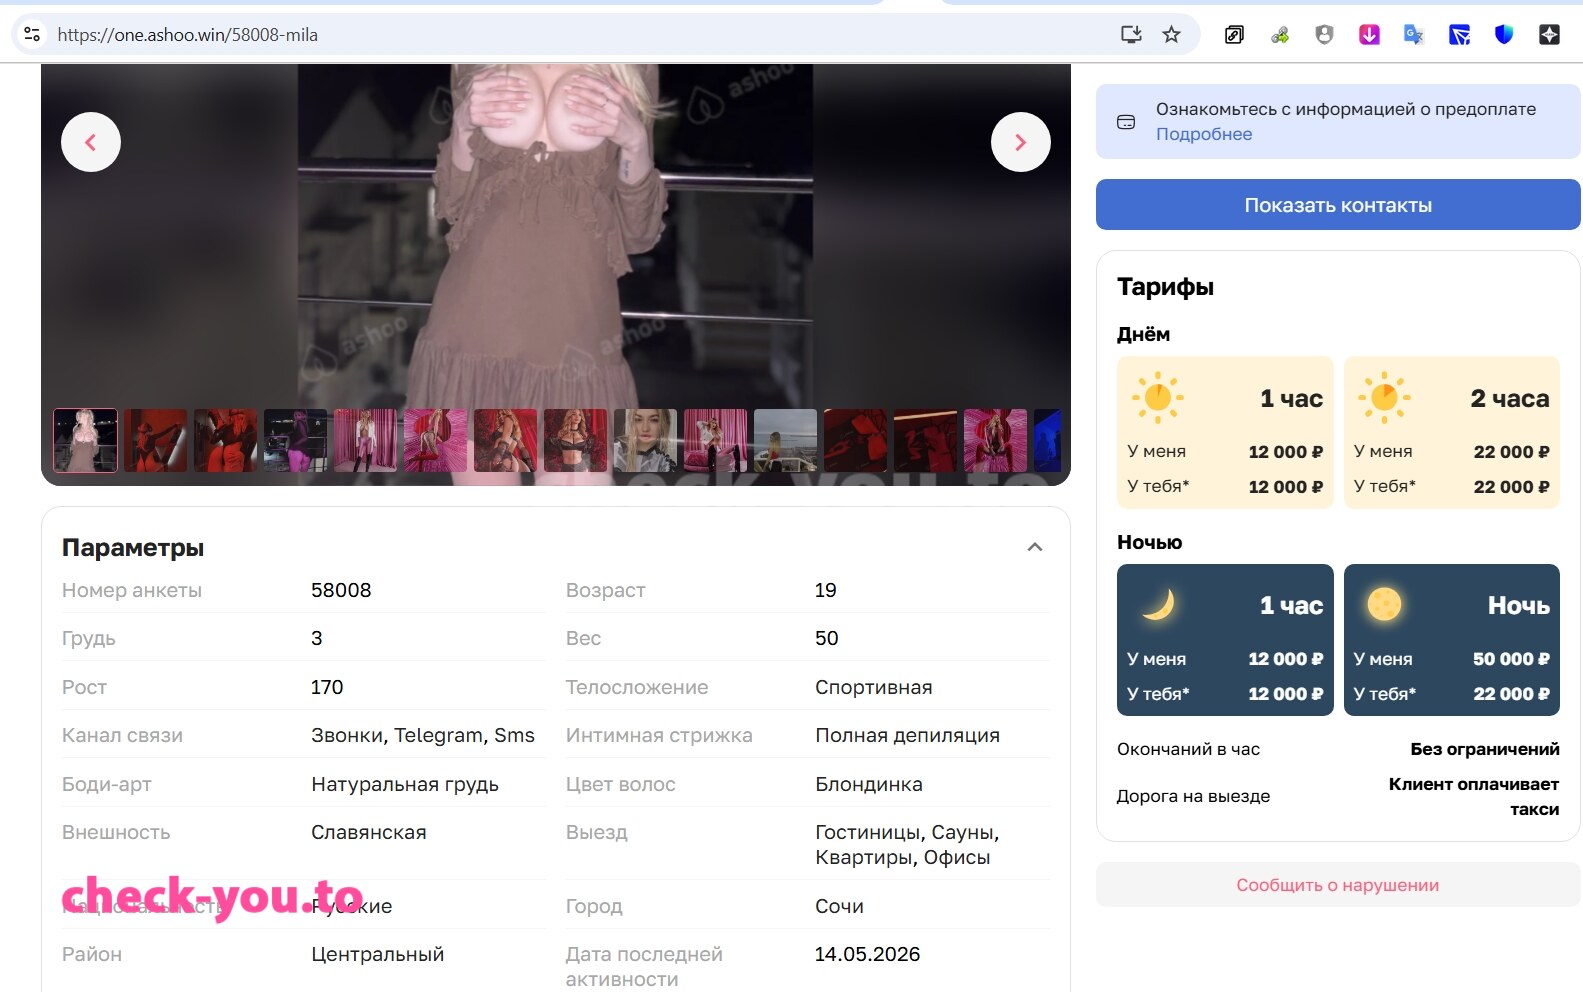Open the Подробнее prepayment link
The width and height of the screenshot is (1583, 992).
click(1204, 134)
